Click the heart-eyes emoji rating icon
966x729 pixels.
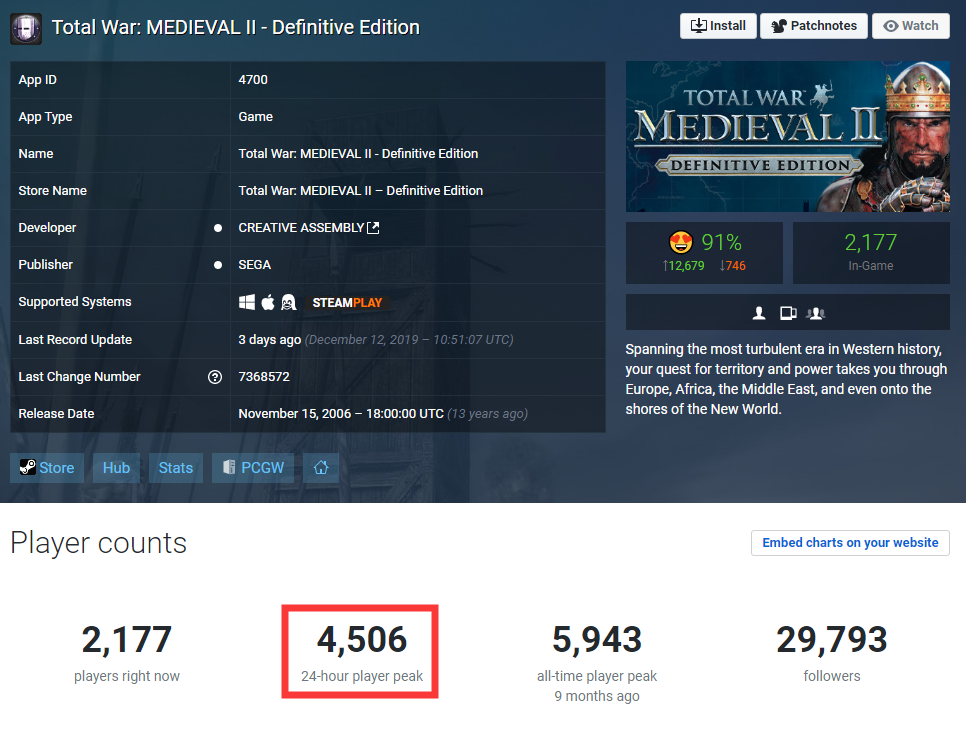pos(680,242)
